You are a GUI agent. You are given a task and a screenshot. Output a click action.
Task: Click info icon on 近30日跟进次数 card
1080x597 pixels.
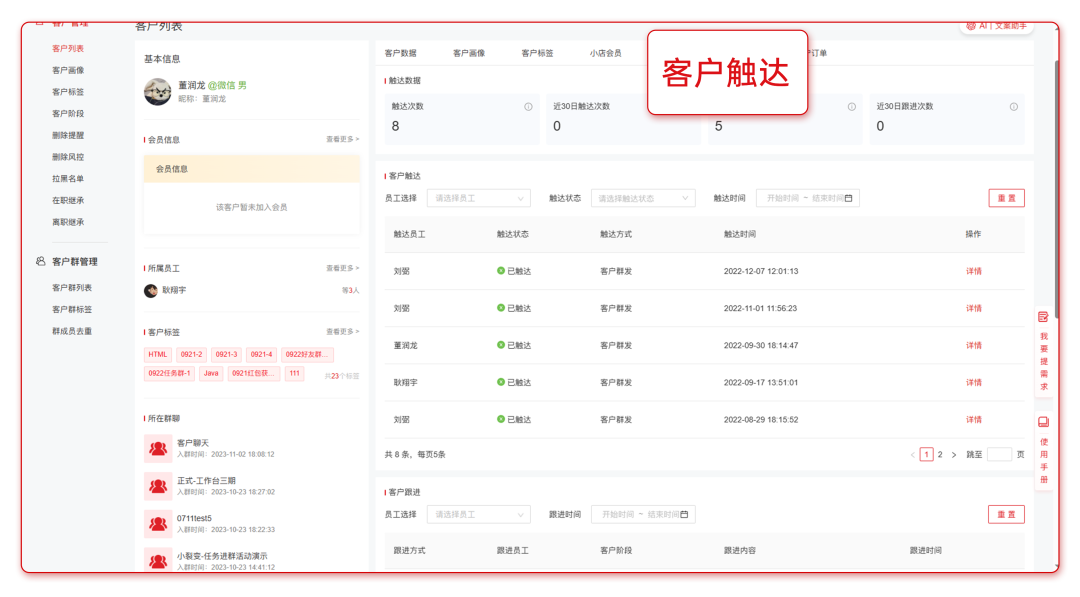1013,107
